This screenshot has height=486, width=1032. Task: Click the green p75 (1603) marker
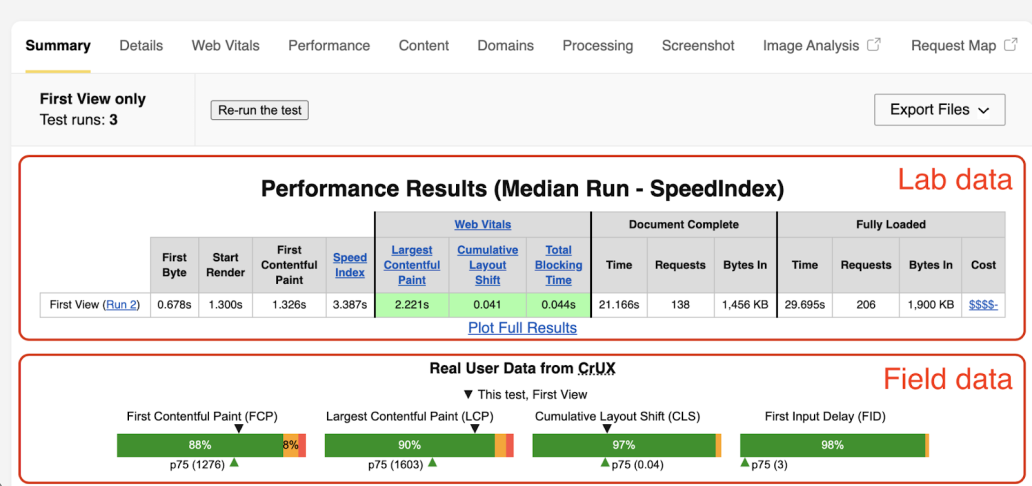432,463
